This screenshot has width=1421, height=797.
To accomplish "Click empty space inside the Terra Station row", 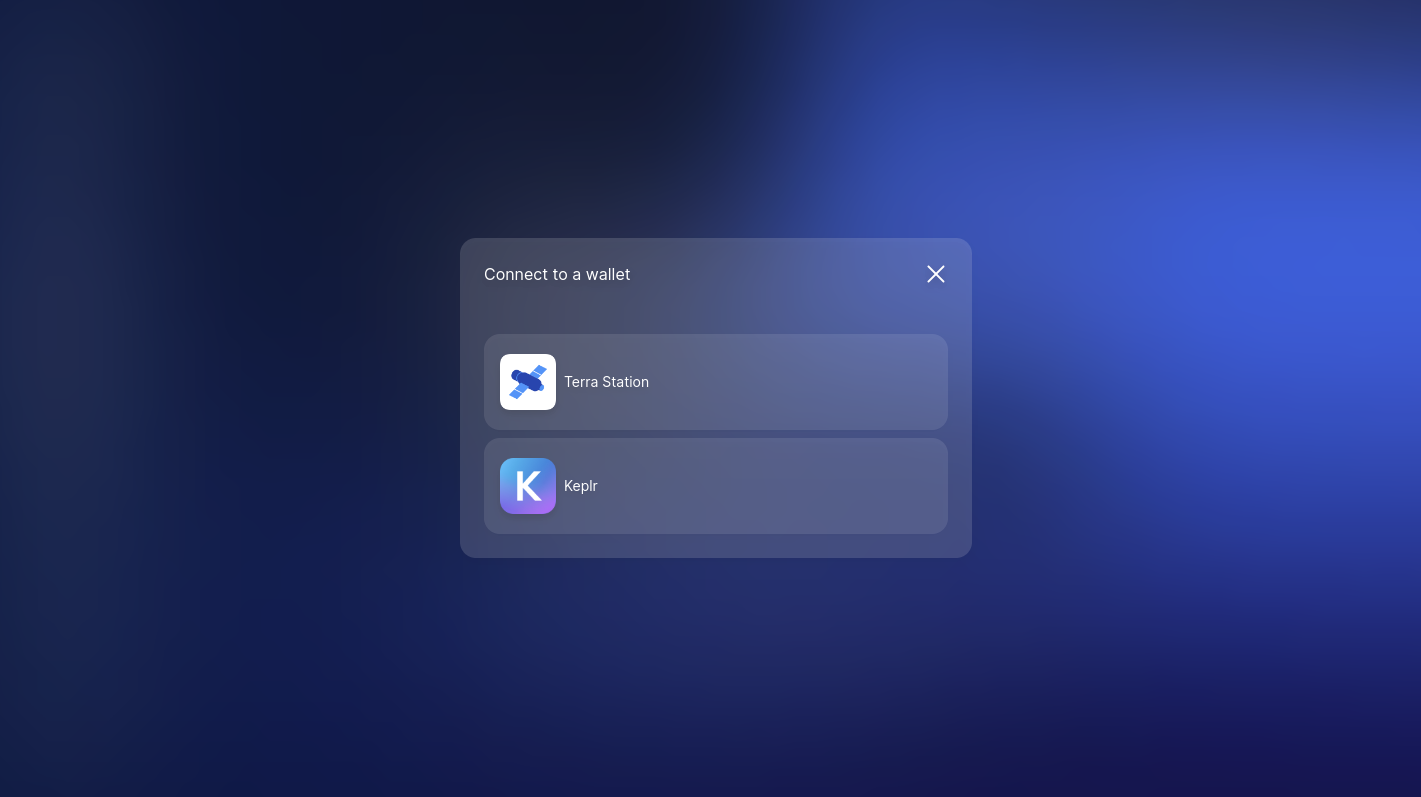I will pyautogui.click(x=800, y=382).
